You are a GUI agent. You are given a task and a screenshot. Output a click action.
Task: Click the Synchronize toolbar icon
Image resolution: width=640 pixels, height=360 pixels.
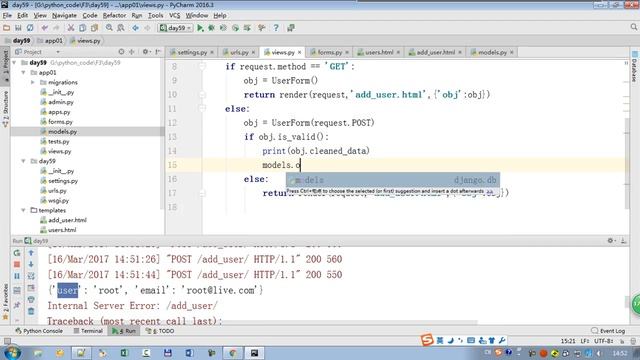point(30,28)
